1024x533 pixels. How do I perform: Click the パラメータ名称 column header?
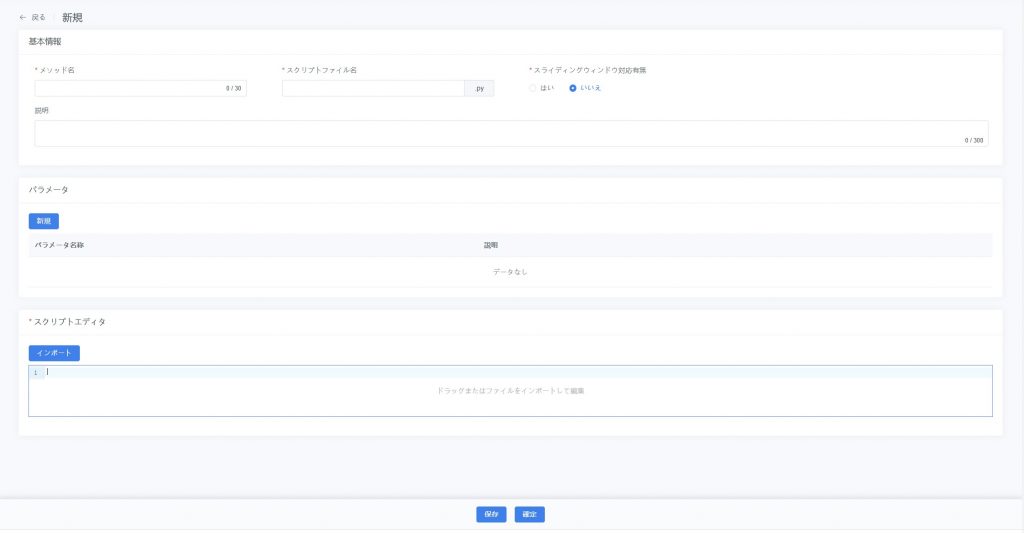coord(59,245)
